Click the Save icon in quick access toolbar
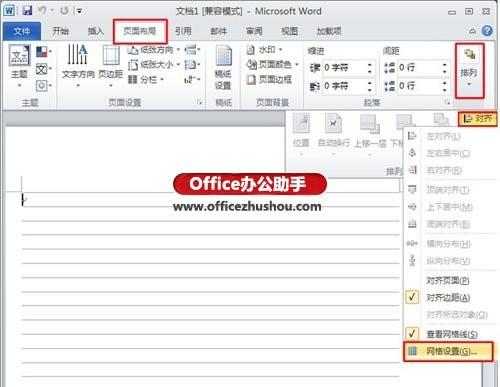Viewport: 500px width, 387px height. click(x=27, y=11)
